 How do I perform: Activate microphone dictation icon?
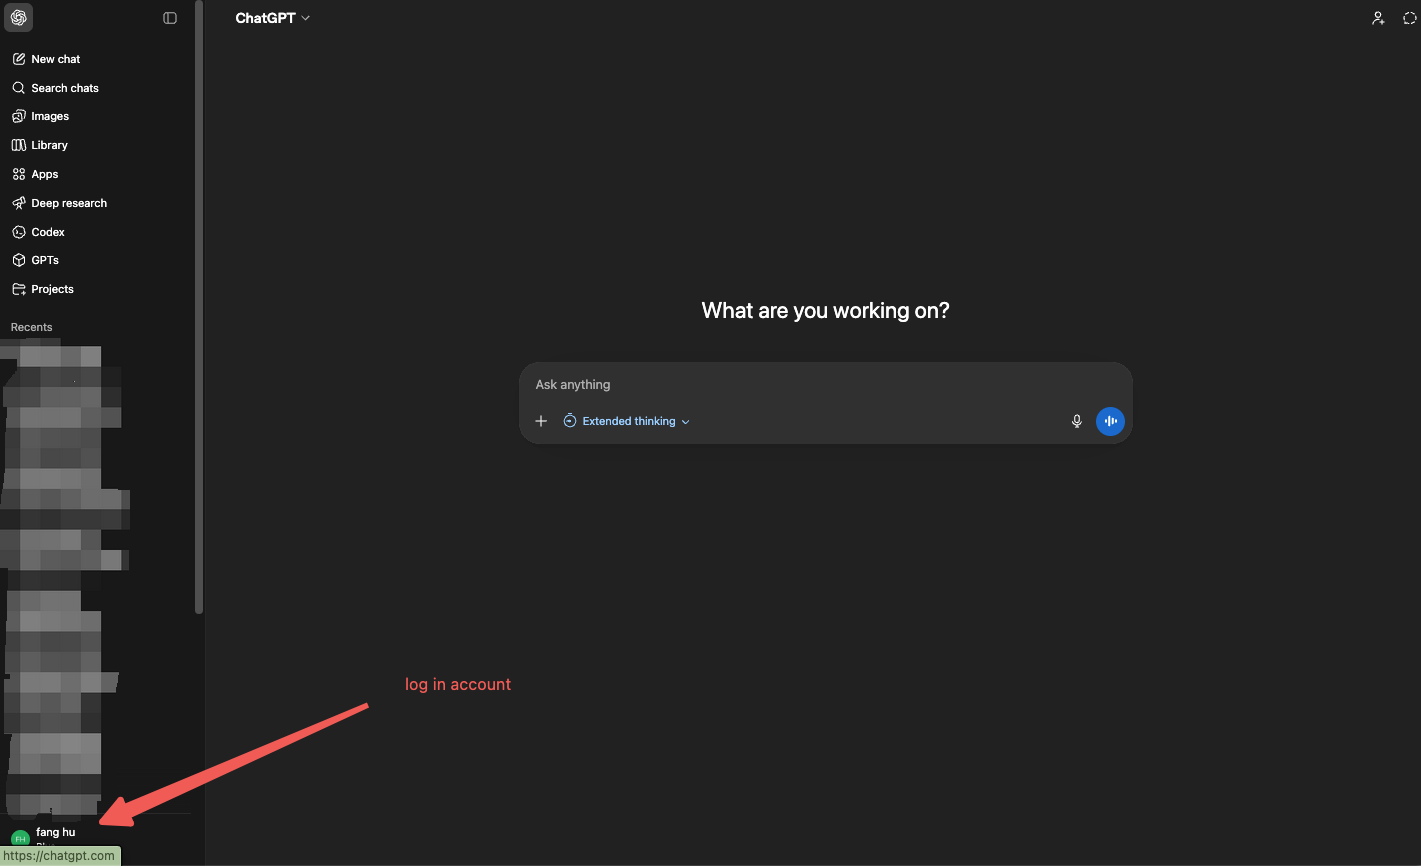tap(1077, 421)
